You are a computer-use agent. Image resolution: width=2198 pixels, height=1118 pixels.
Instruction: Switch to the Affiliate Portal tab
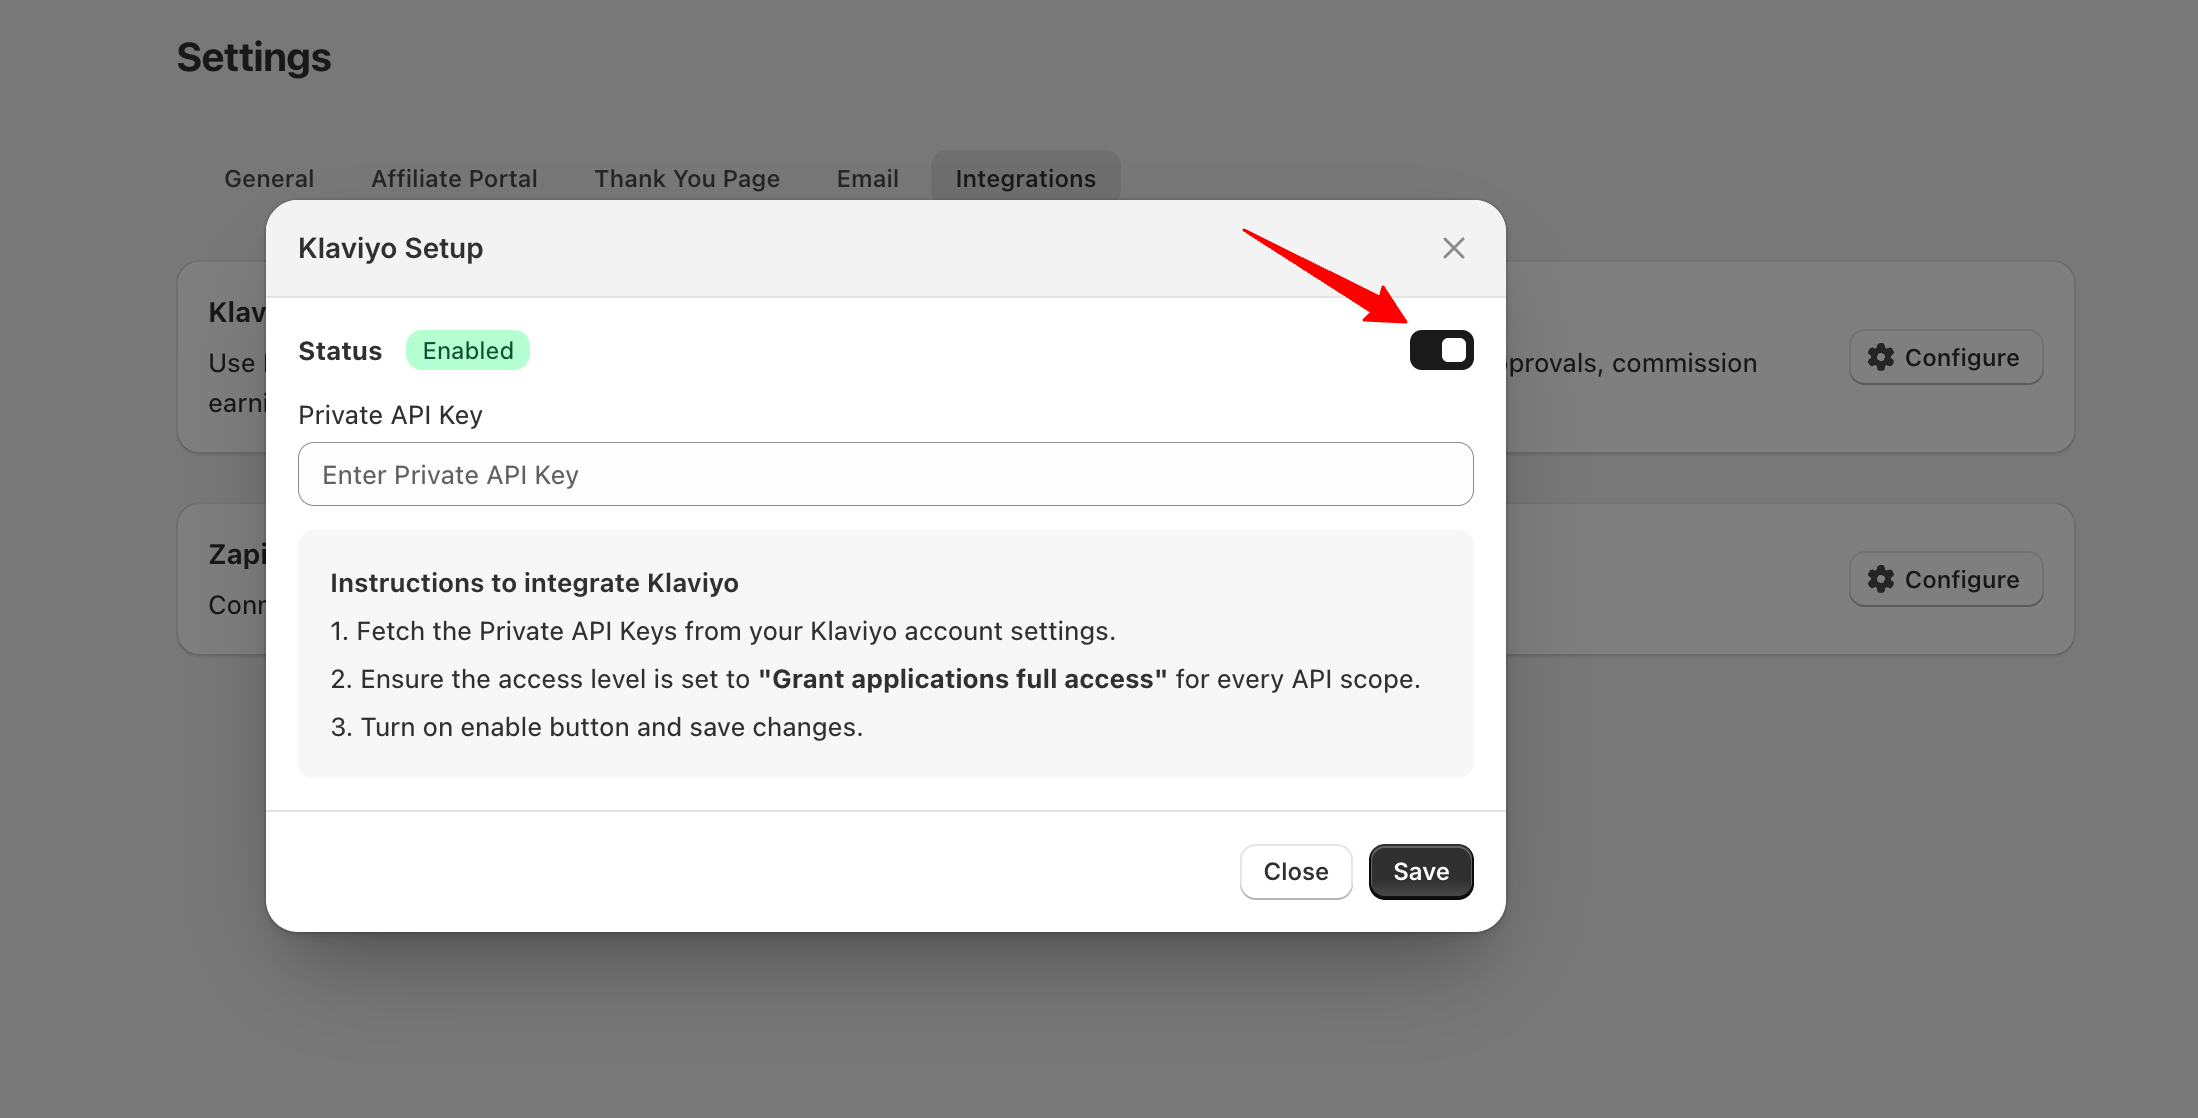tap(454, 179)
